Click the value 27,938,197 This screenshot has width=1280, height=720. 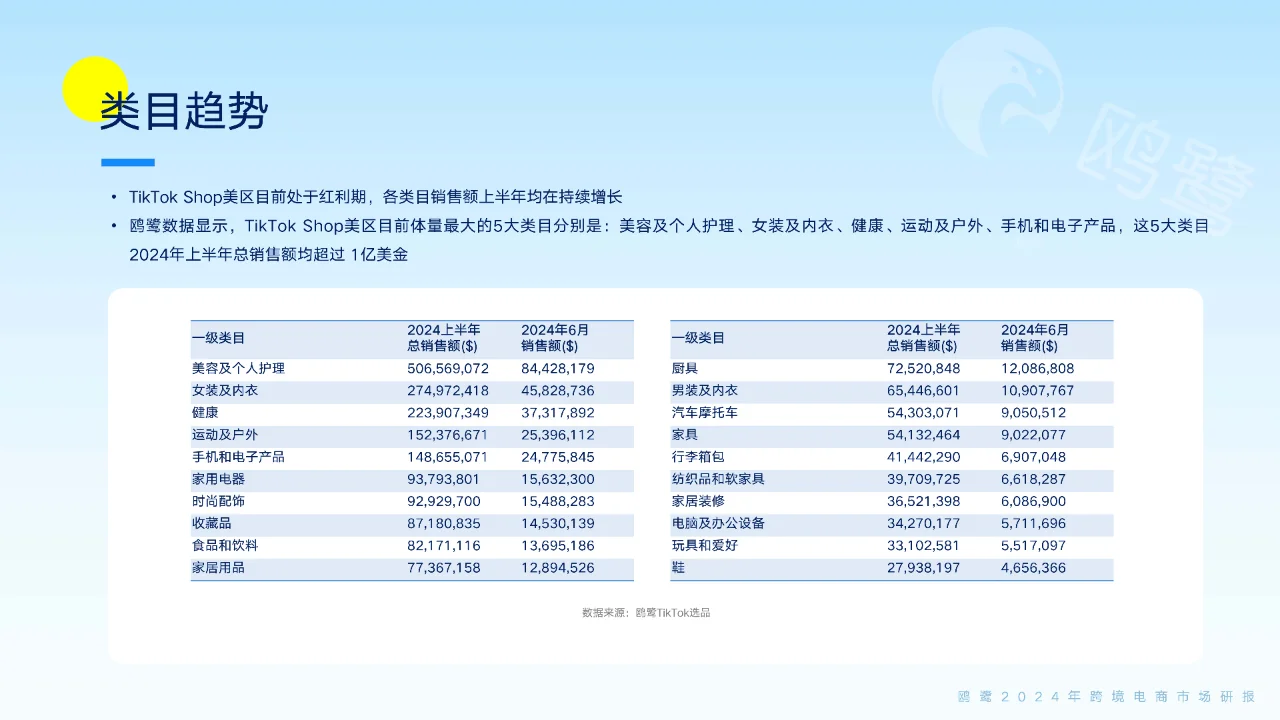(924, 568)
